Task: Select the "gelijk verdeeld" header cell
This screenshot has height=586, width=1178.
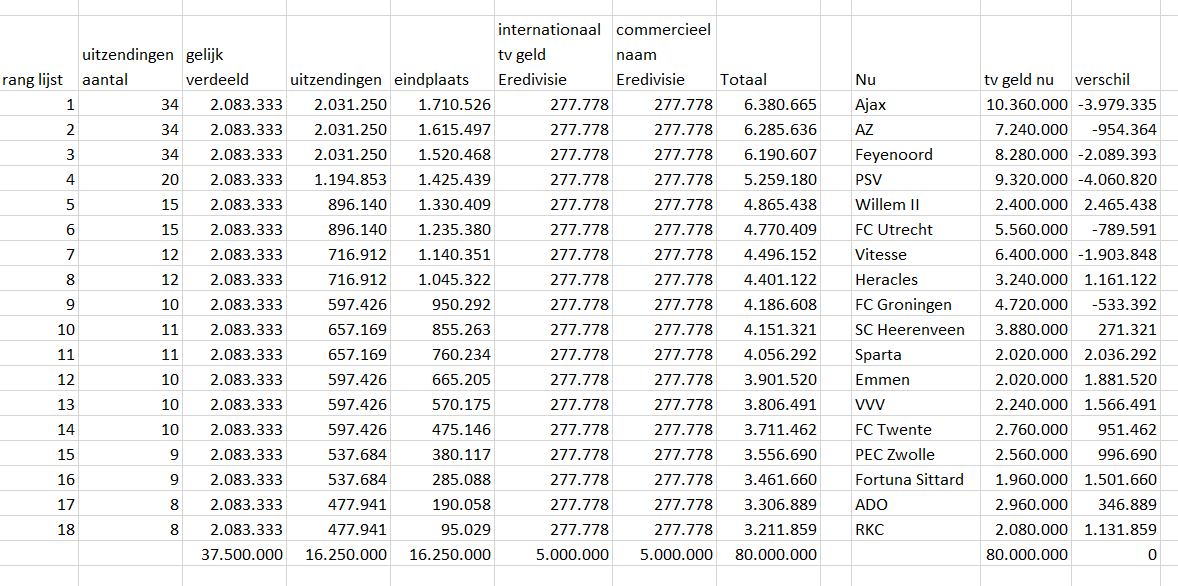Action: (234, 54)
